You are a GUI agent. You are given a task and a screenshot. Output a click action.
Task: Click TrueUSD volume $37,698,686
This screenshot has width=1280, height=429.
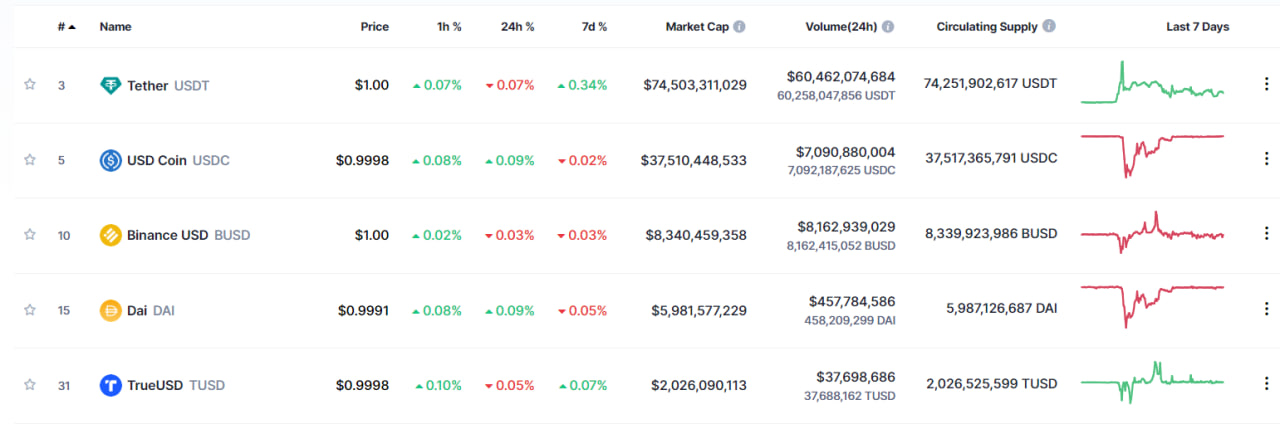[x=856, y=377]
